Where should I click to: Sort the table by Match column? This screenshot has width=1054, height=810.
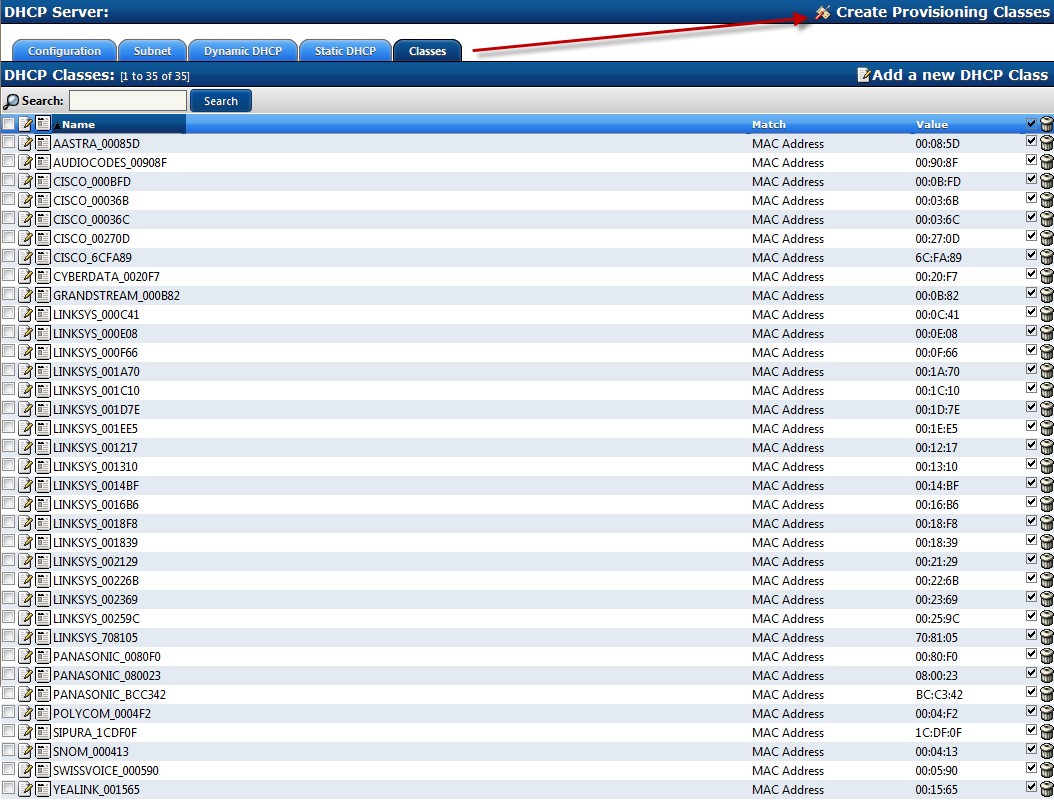(769, 124)
